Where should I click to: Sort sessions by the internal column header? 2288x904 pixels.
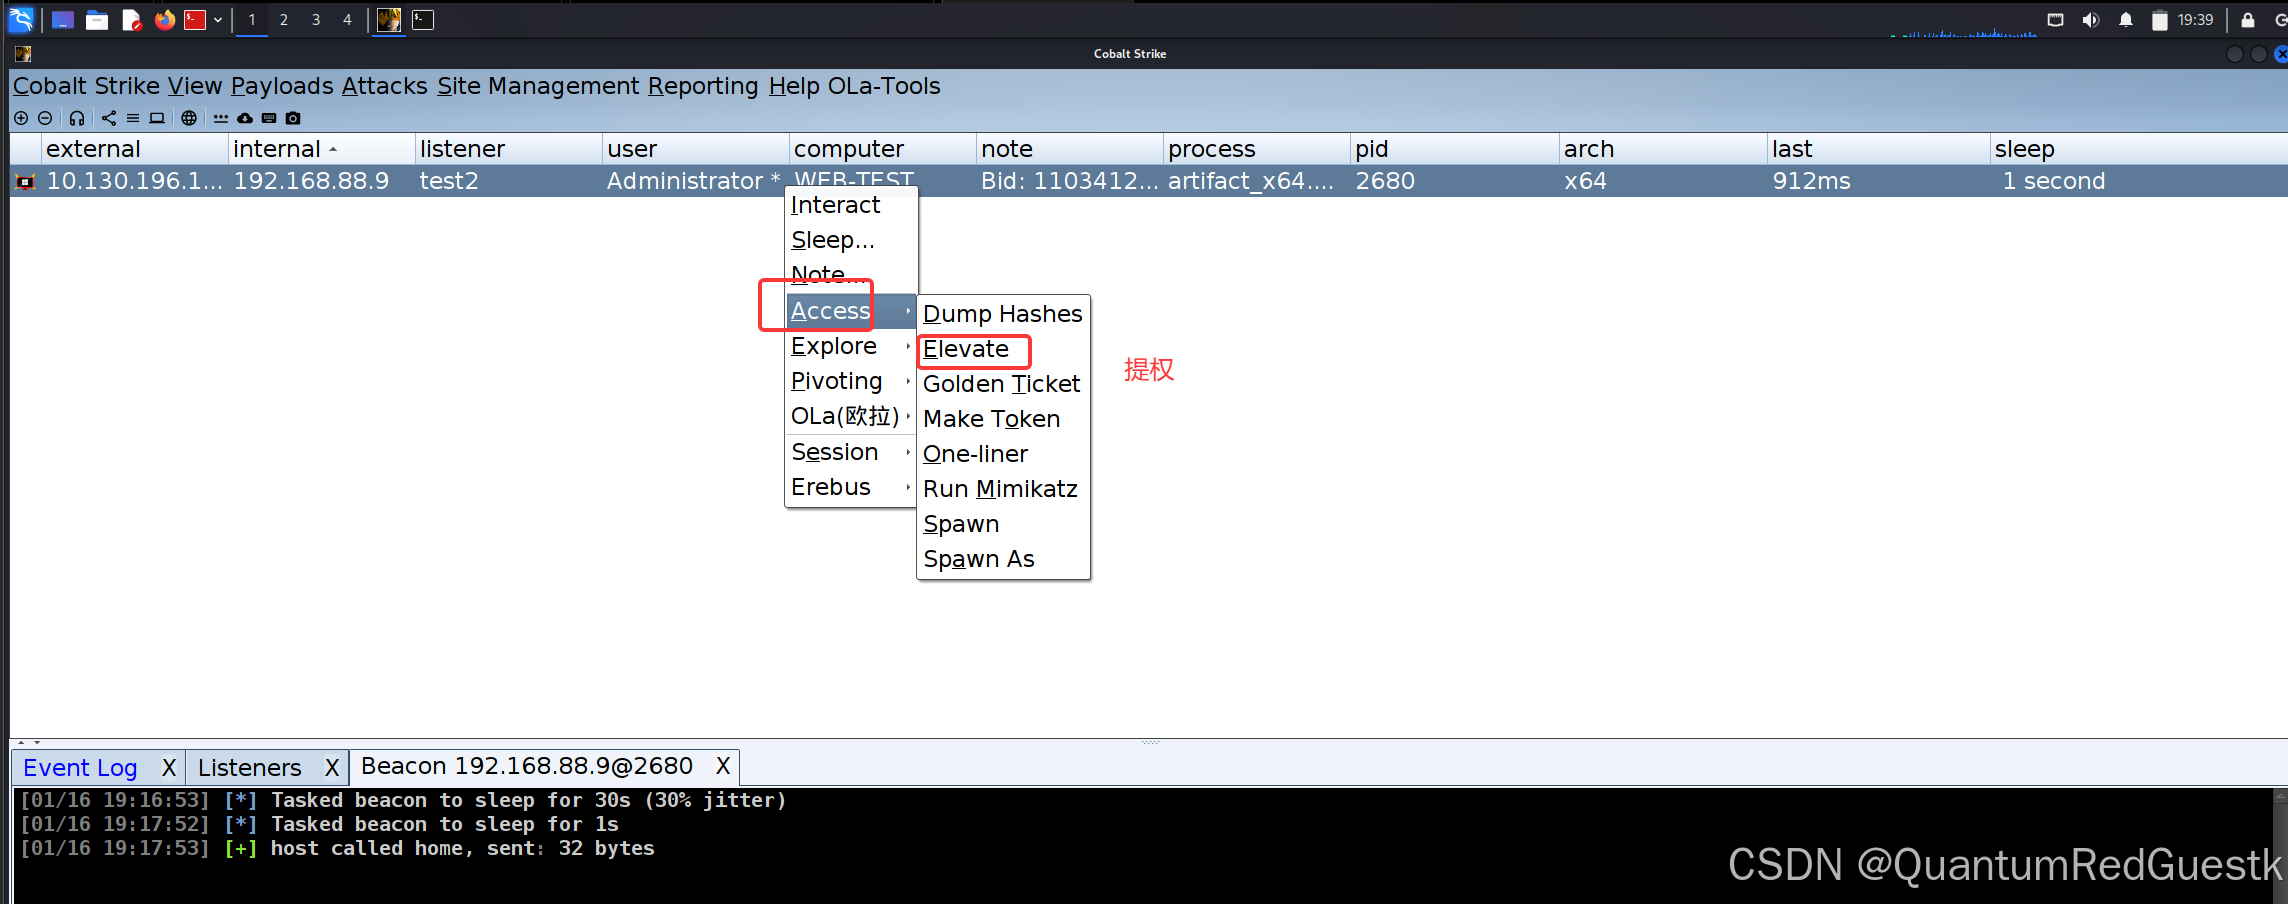click(321, 149)
